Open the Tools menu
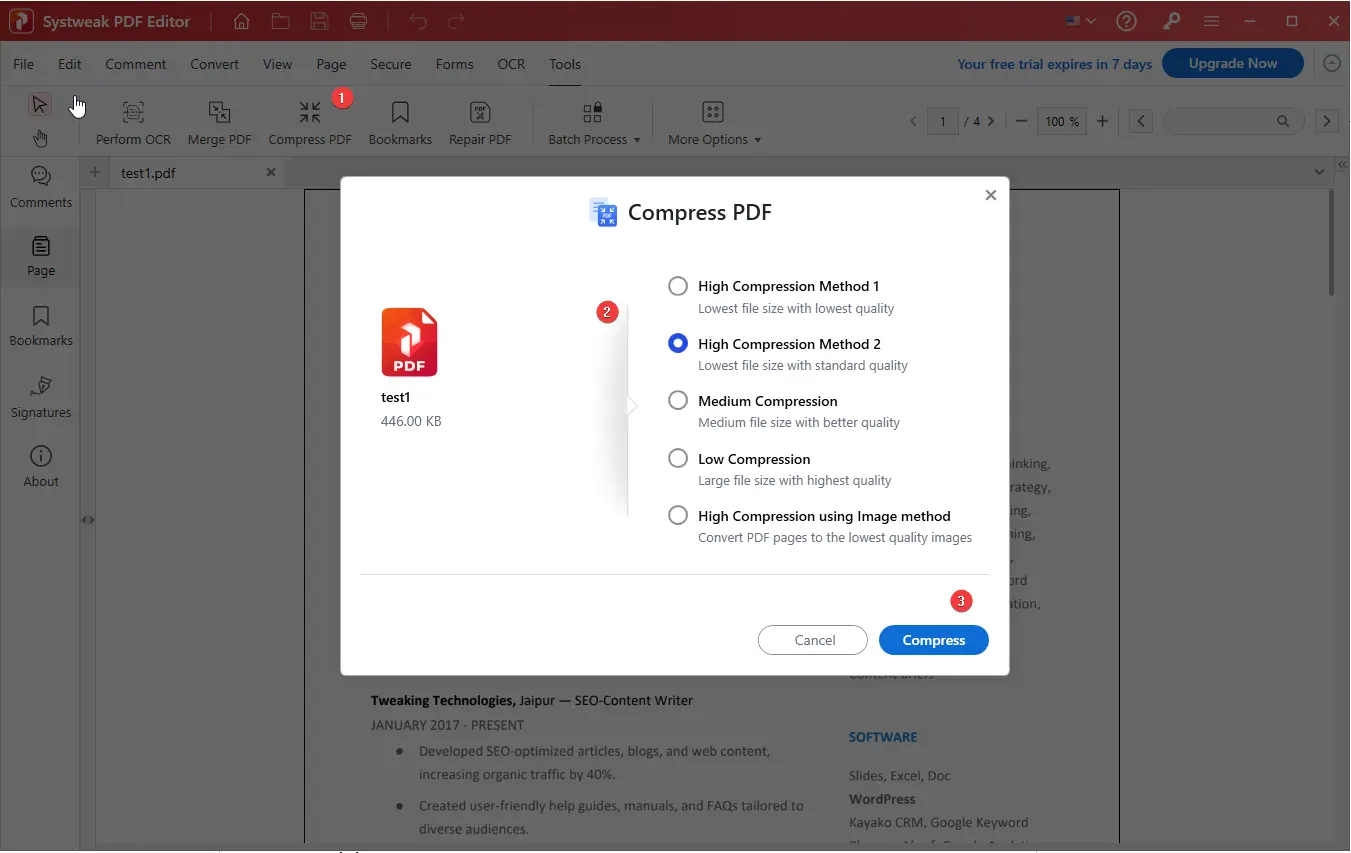The width and height of the screenshot is (1351, 853). (x=565, y=64)
